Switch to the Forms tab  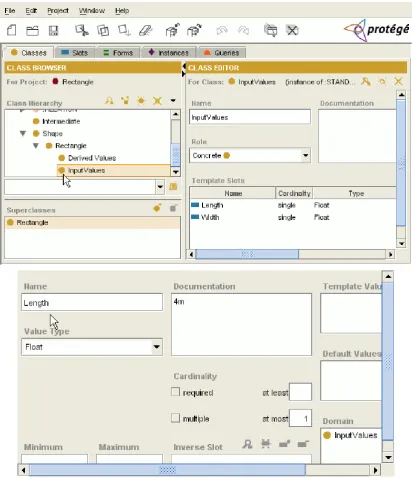[118, 53]
